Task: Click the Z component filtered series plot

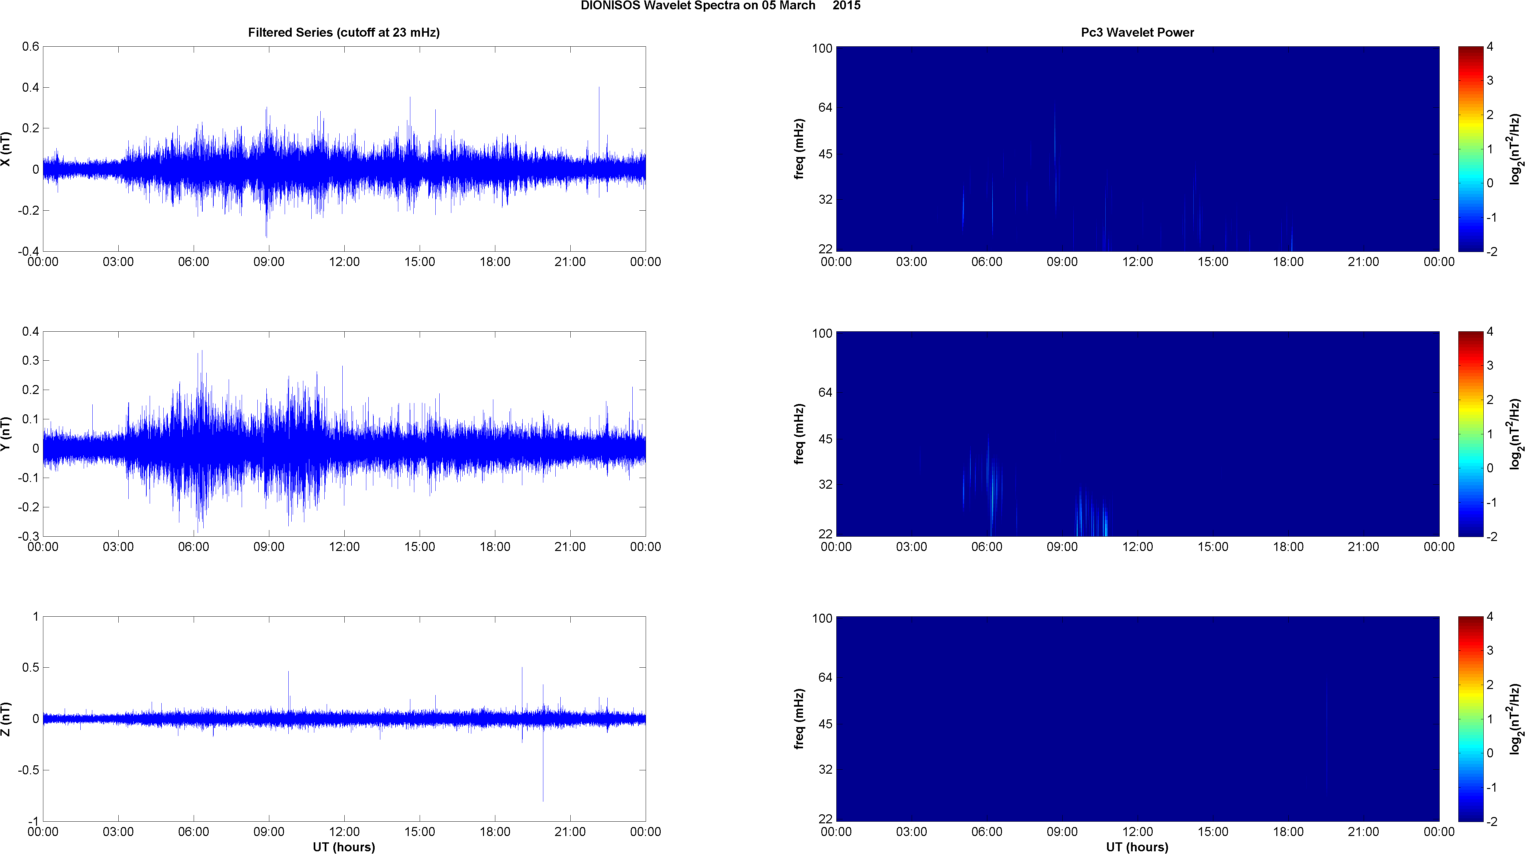Action: [x=344, y=719]
